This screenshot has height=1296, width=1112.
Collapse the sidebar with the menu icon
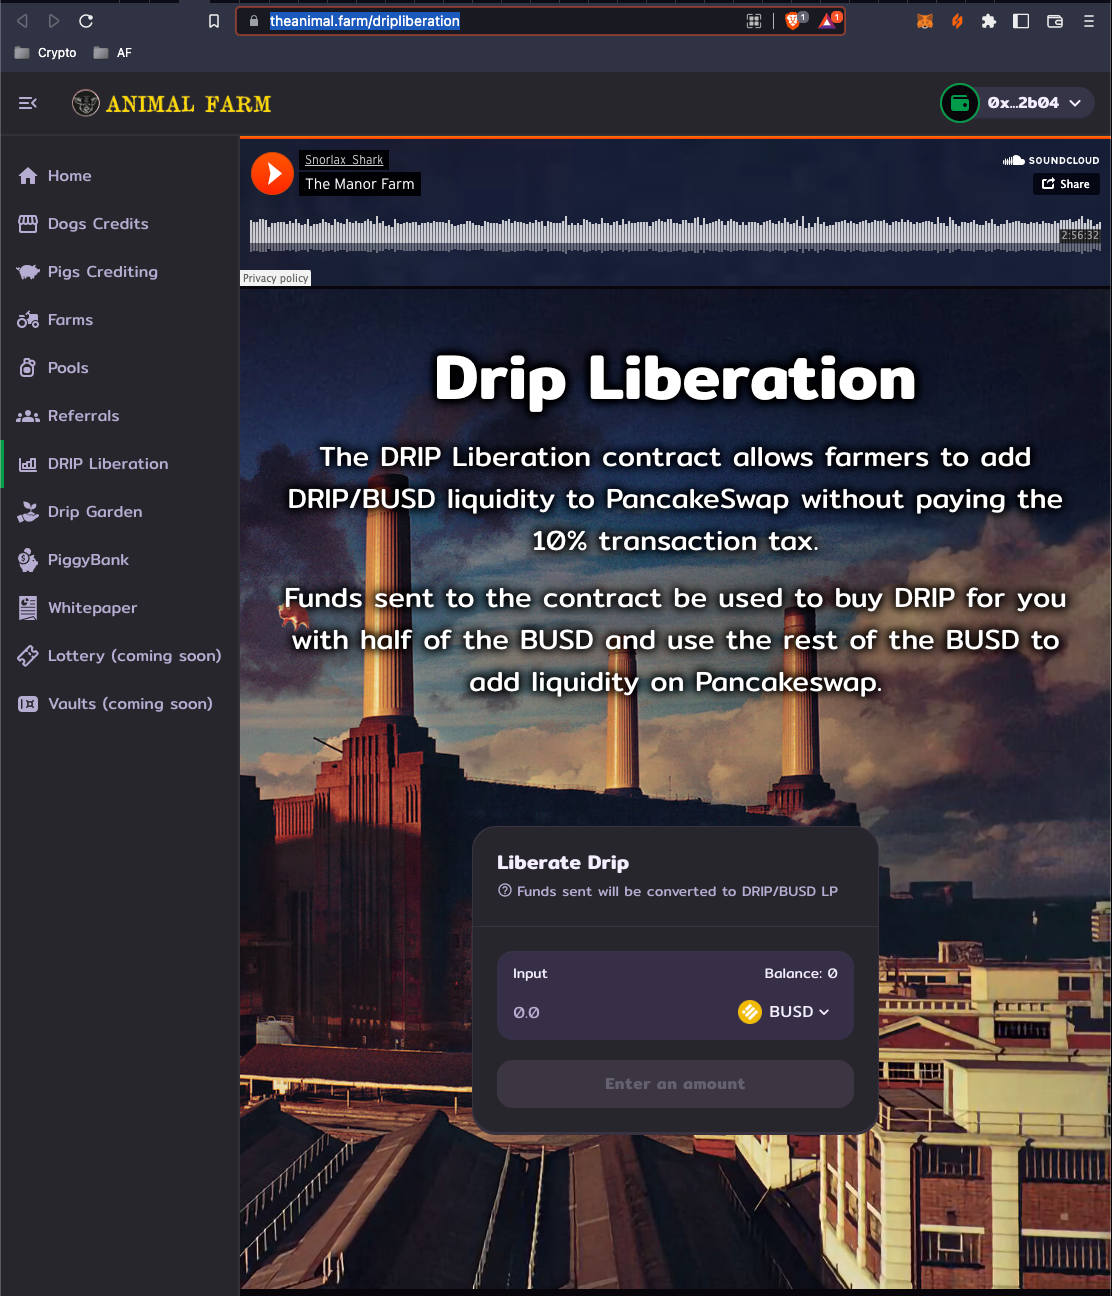click(x=28, y=103)
